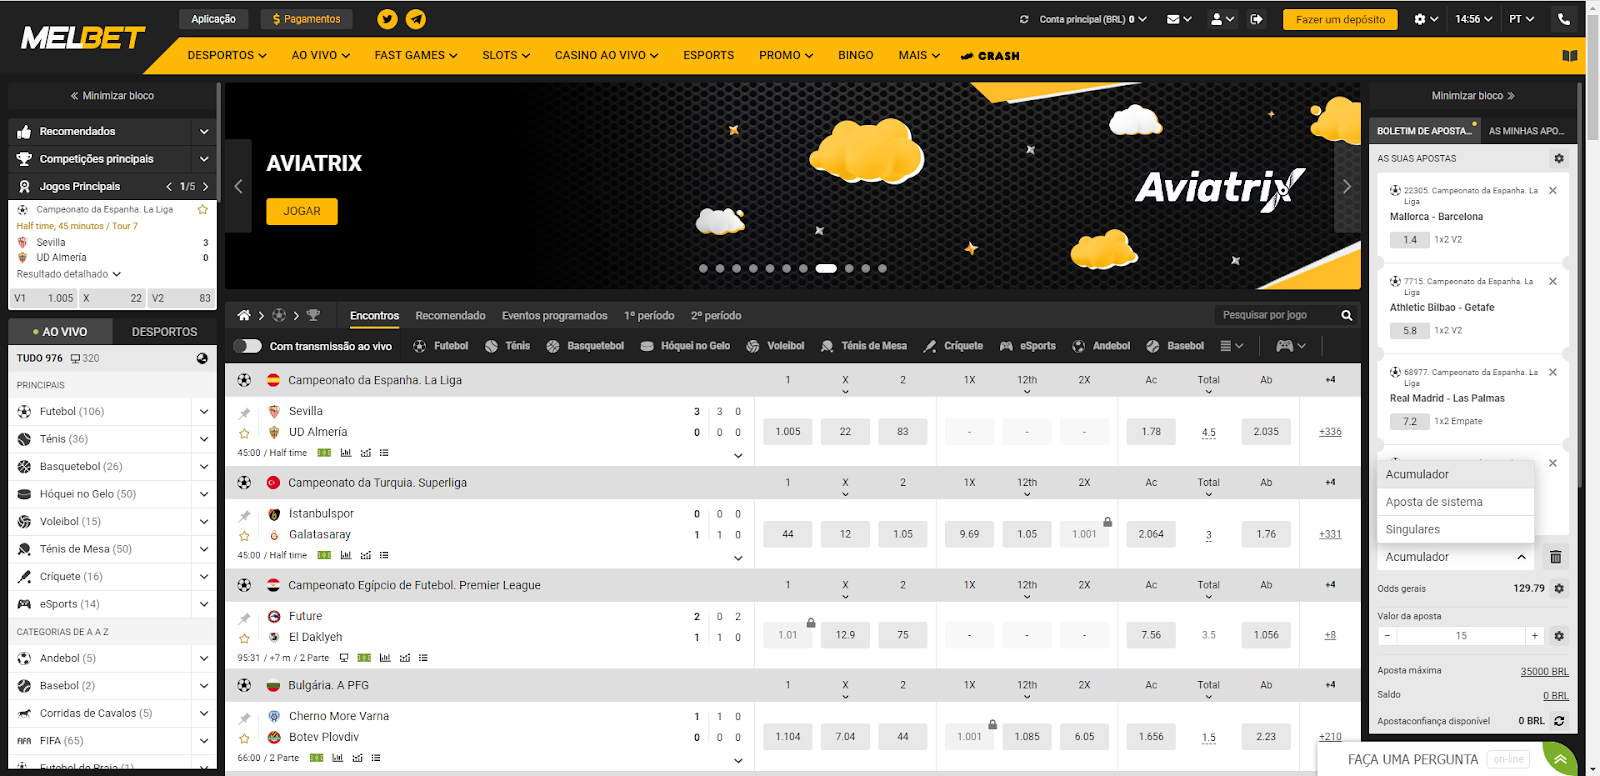Screen dimensions: 1600x776
Task: Open the user account profile icon
Action: (x=1217, y=19)
